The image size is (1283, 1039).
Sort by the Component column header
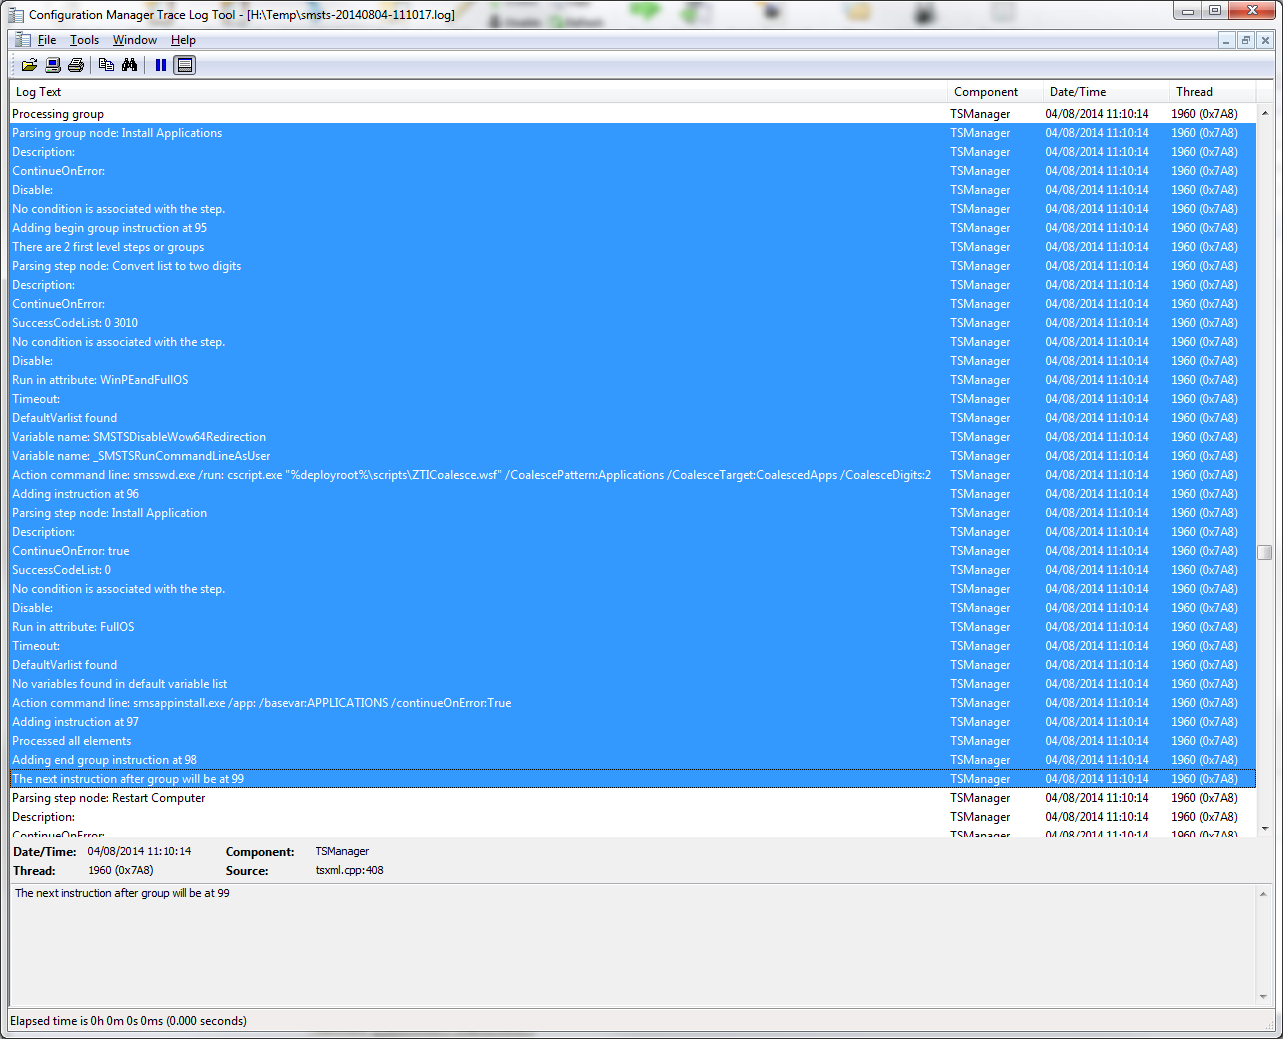pos(986,92)
